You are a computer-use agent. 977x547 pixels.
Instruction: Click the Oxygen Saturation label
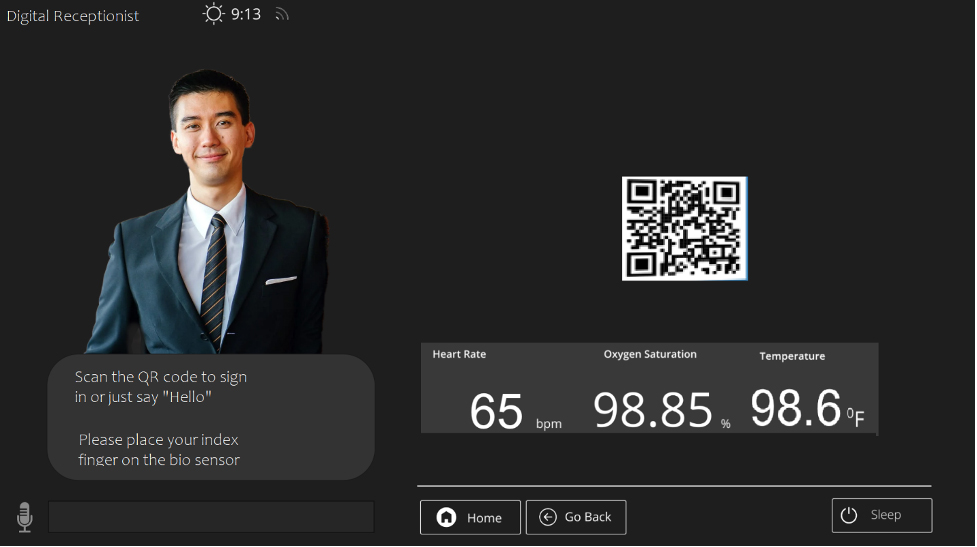point(650,355)
